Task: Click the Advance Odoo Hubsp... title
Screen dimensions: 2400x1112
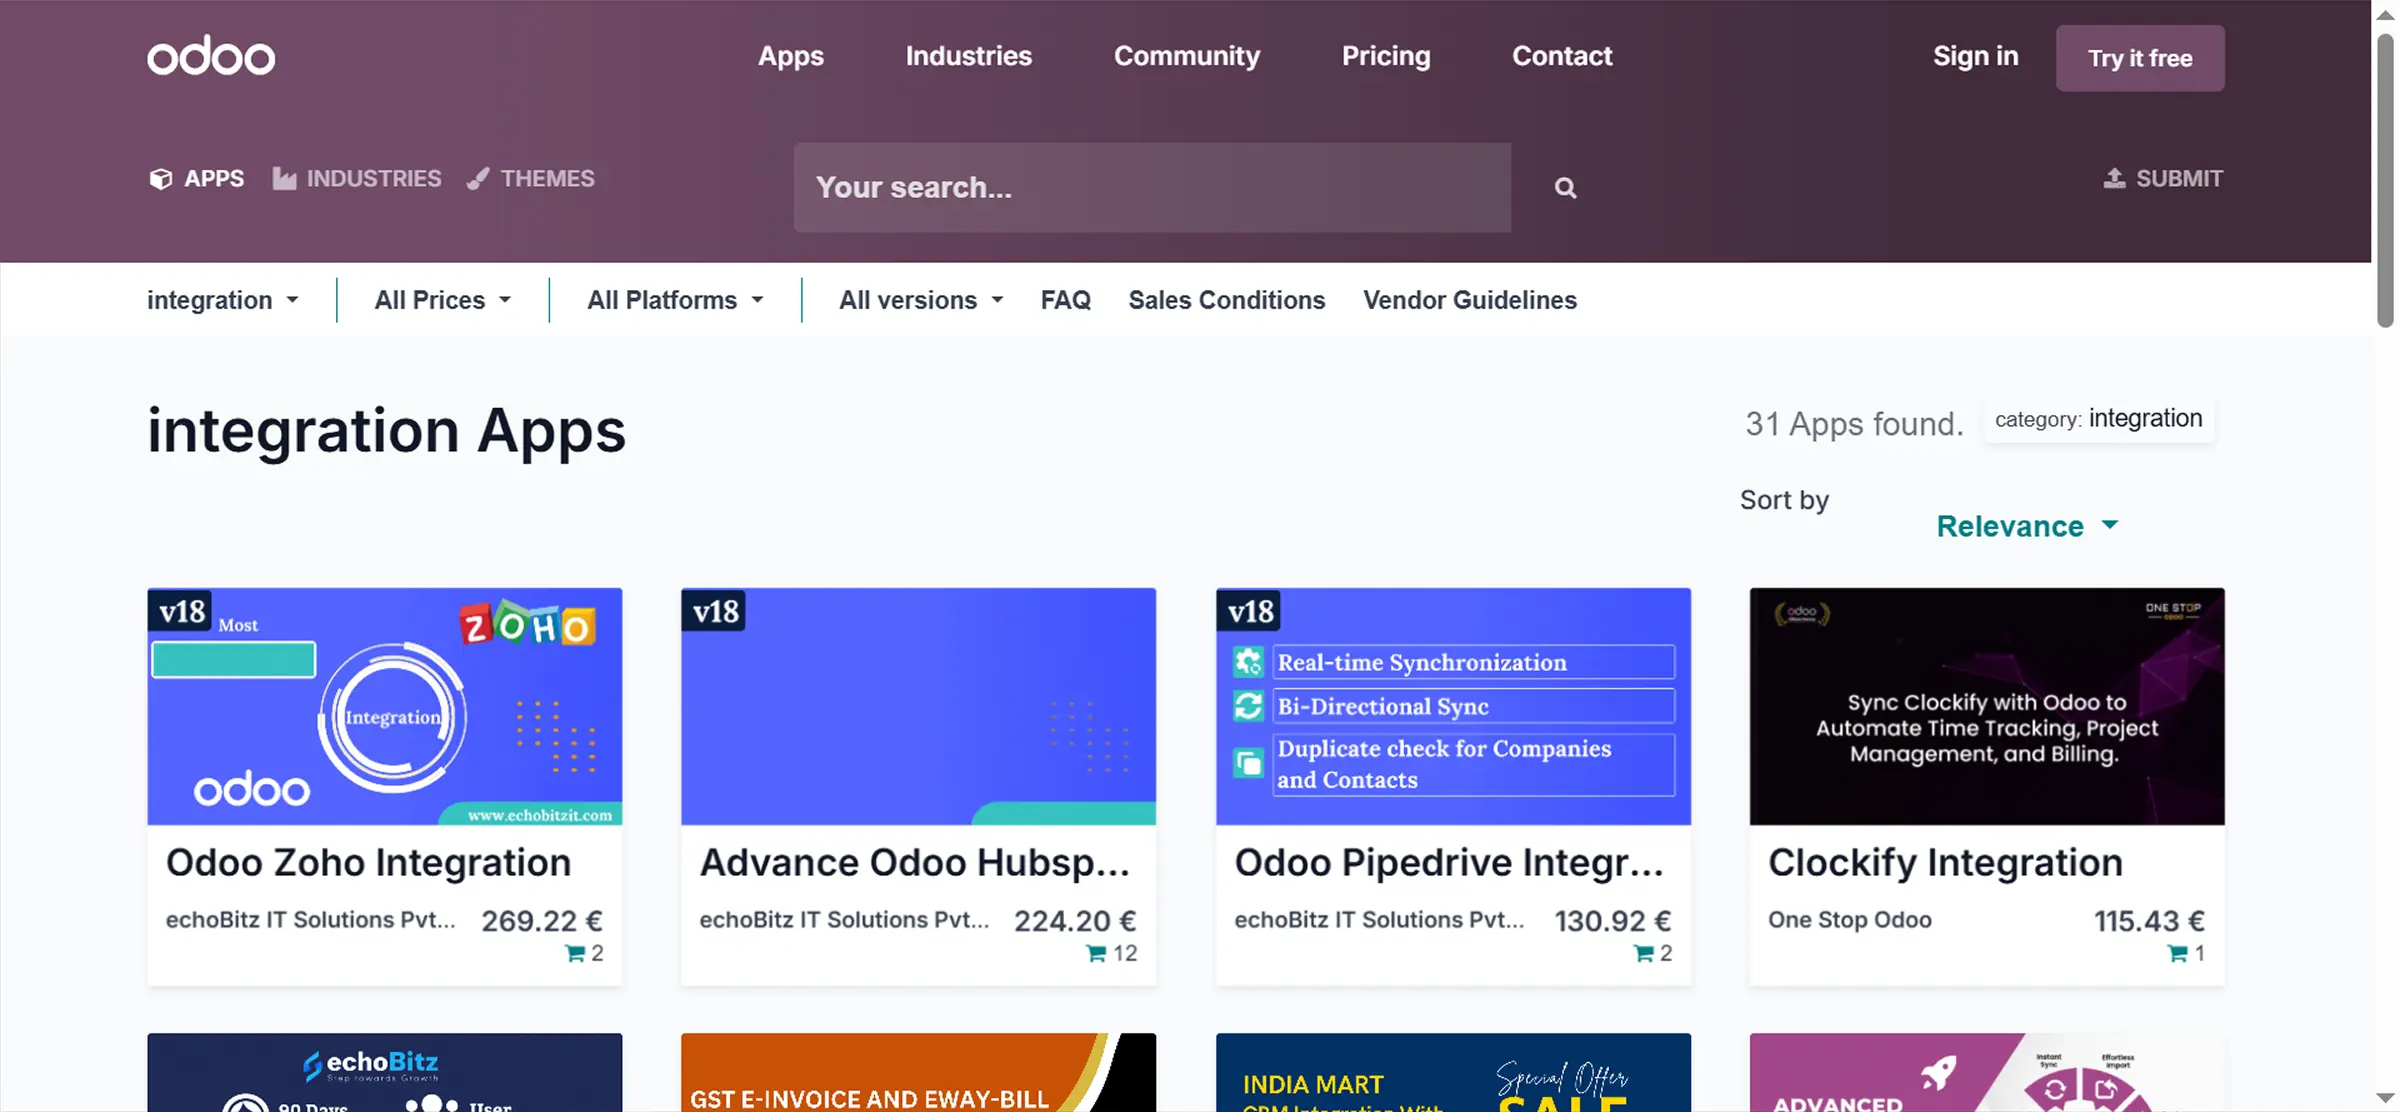Action: coord(914,862)
